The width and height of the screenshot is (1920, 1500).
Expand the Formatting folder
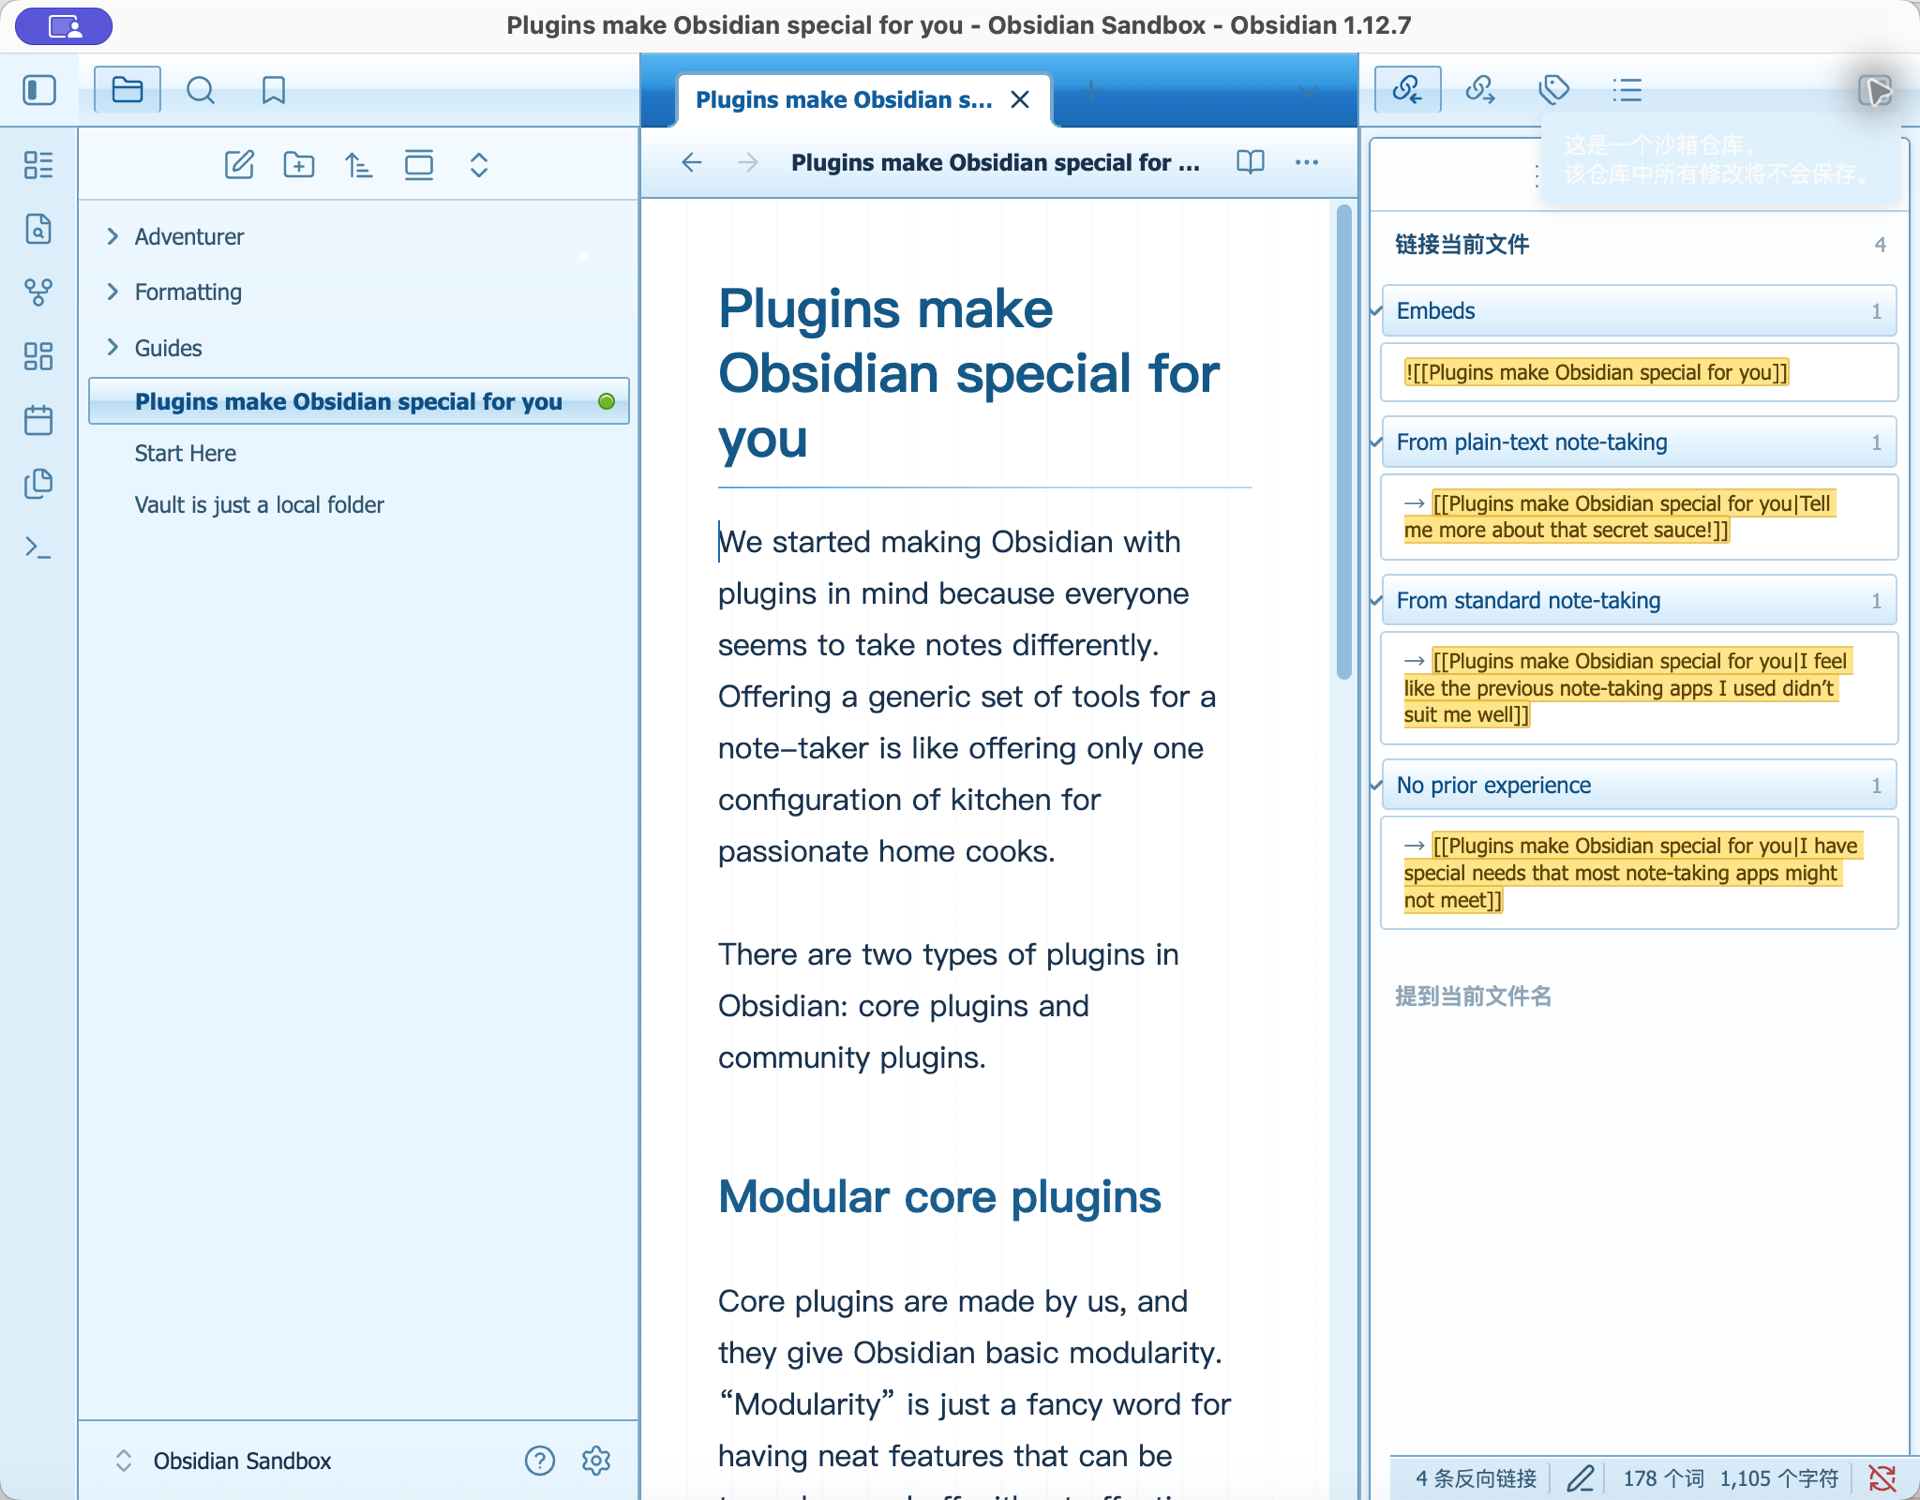(x=112, y=291)
